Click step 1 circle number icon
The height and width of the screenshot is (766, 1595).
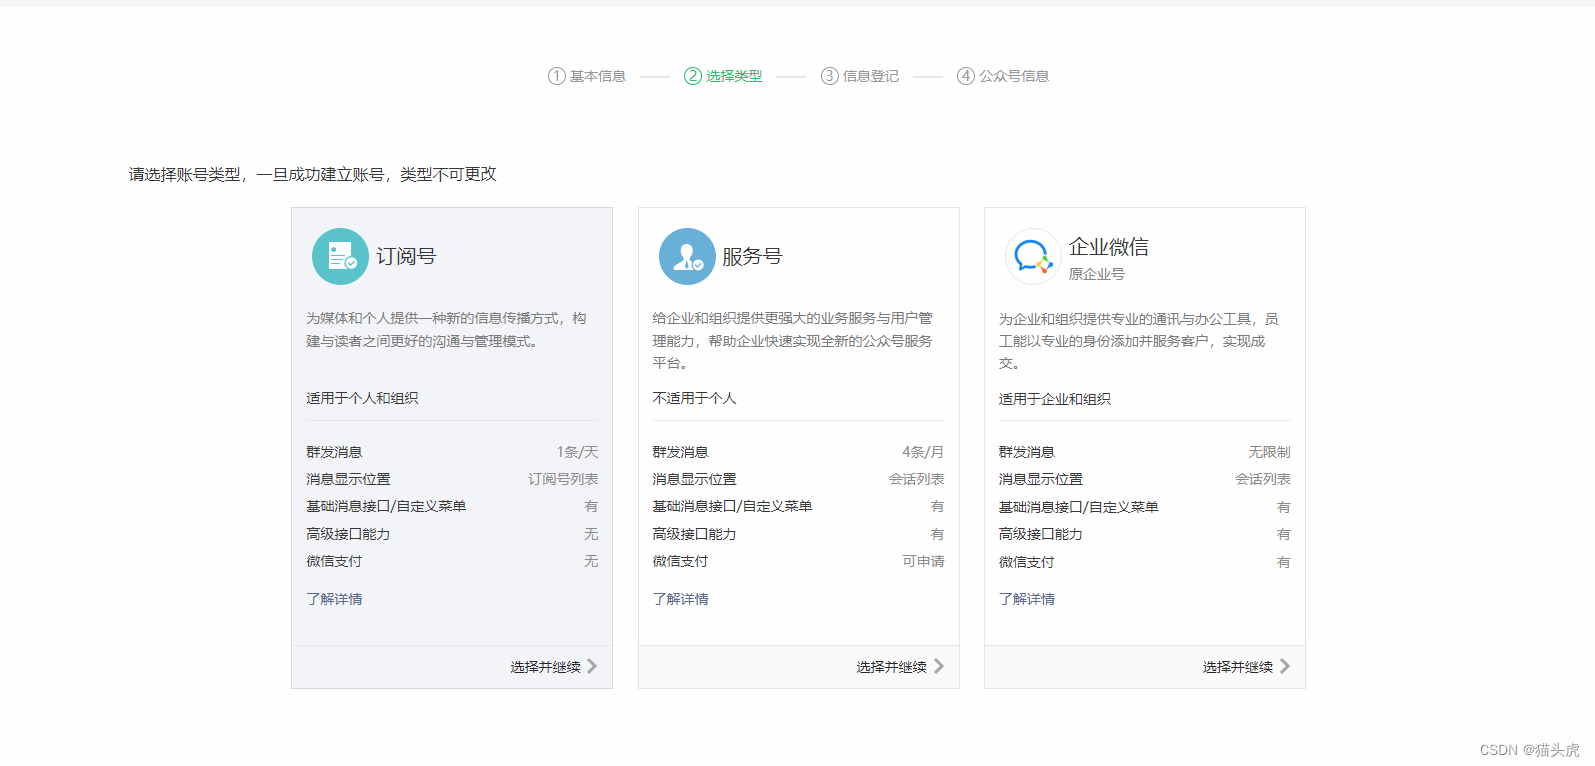[x=557, y=76]
